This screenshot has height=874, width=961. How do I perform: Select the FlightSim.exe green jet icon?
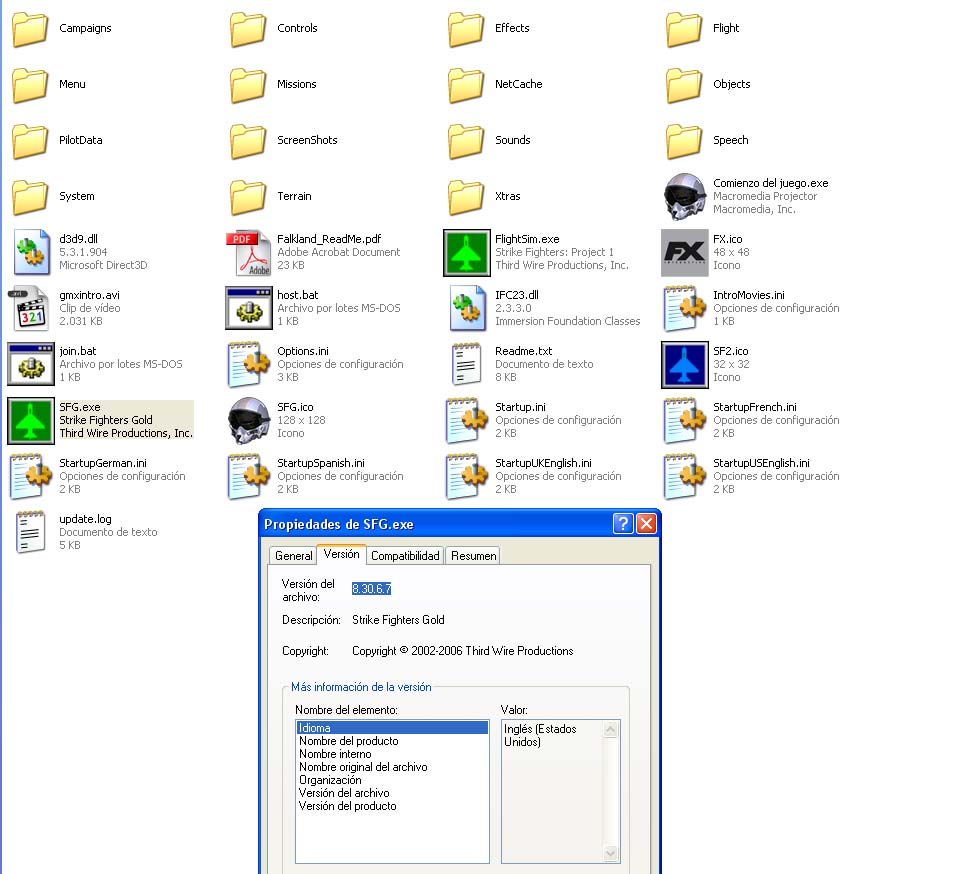click(466, 253)
